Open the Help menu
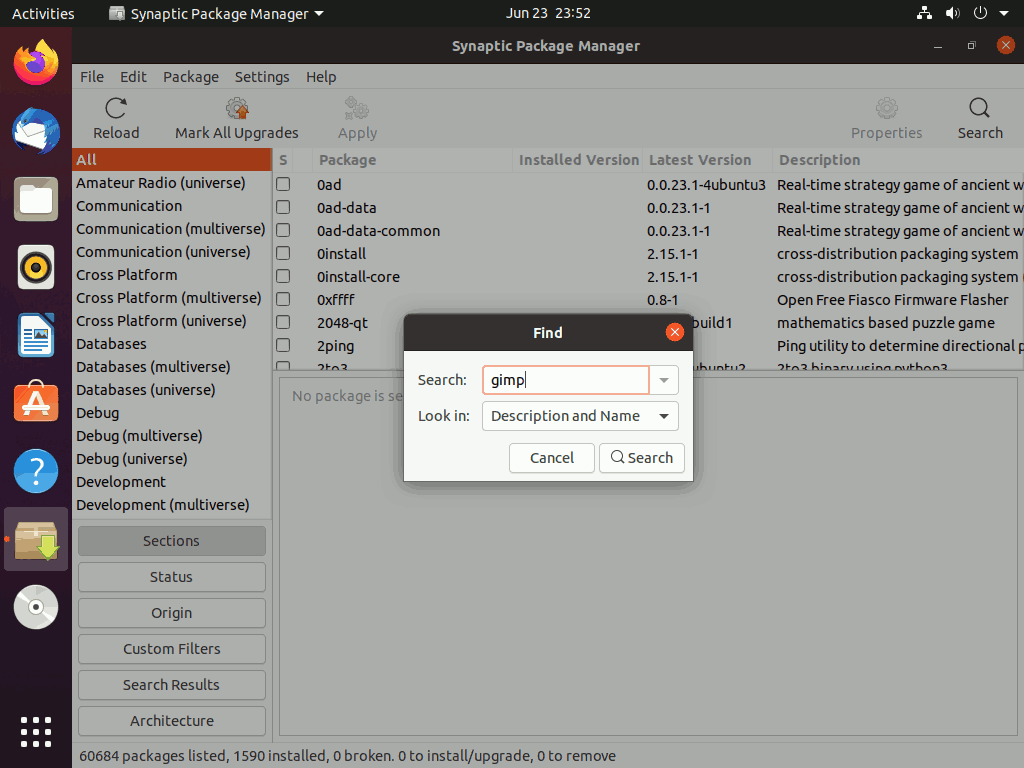The width and height of the screenshot is (1024, 768). (321, 77)
